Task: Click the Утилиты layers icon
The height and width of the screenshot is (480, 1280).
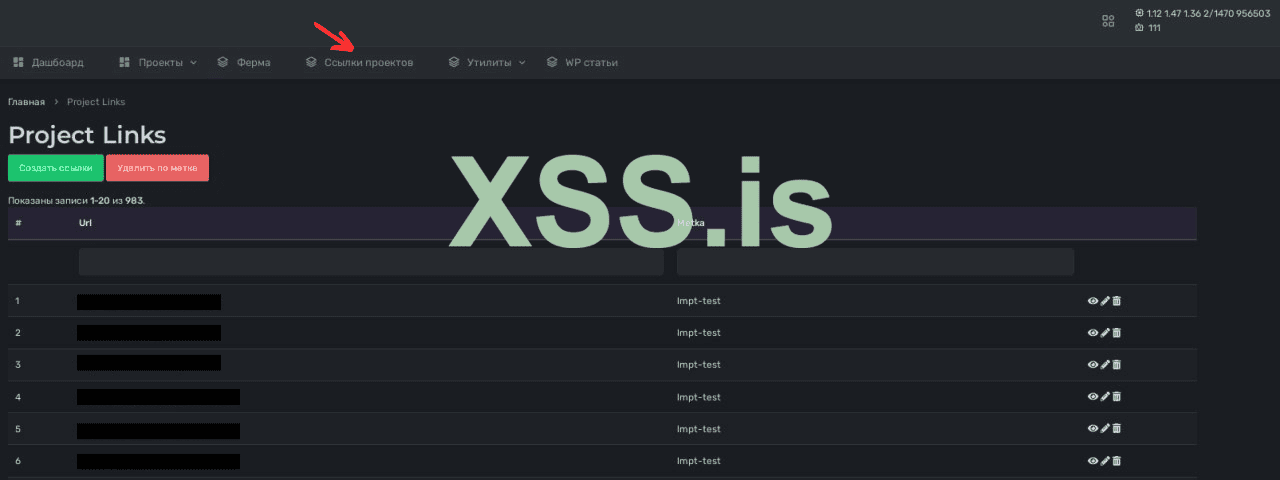Action: pos(454,62)
